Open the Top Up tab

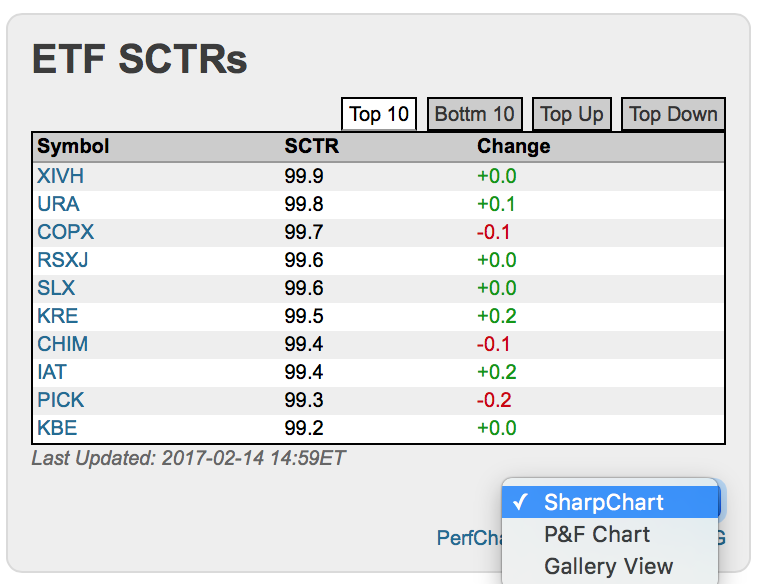(x=572, y=114)
